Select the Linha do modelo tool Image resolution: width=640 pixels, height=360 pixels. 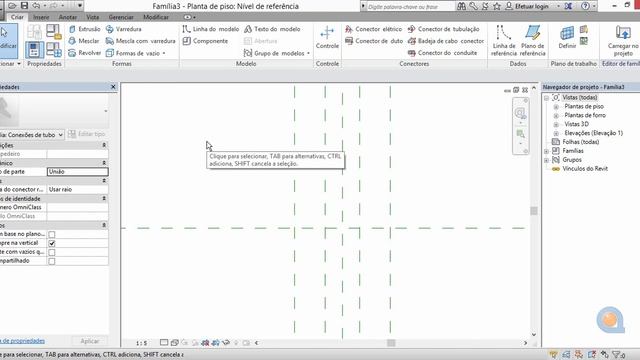click(211, 29)
